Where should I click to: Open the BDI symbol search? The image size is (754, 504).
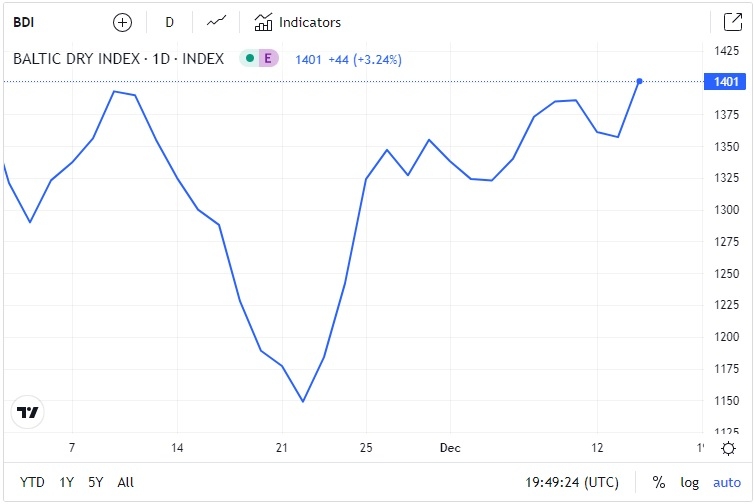pos(23,22)
